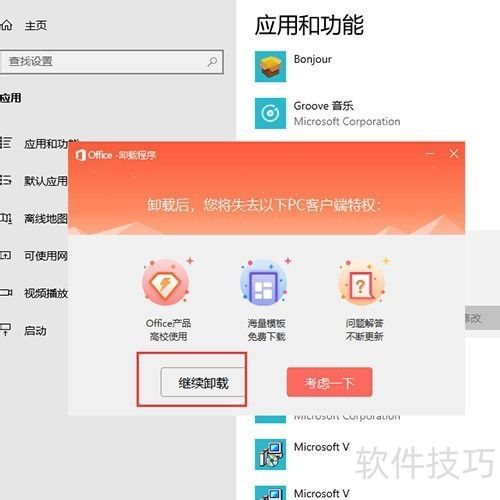This screenshot has height=500, width=500.
Task: Minimize the Office uninstall dialog
Action: tap(430, 154)
